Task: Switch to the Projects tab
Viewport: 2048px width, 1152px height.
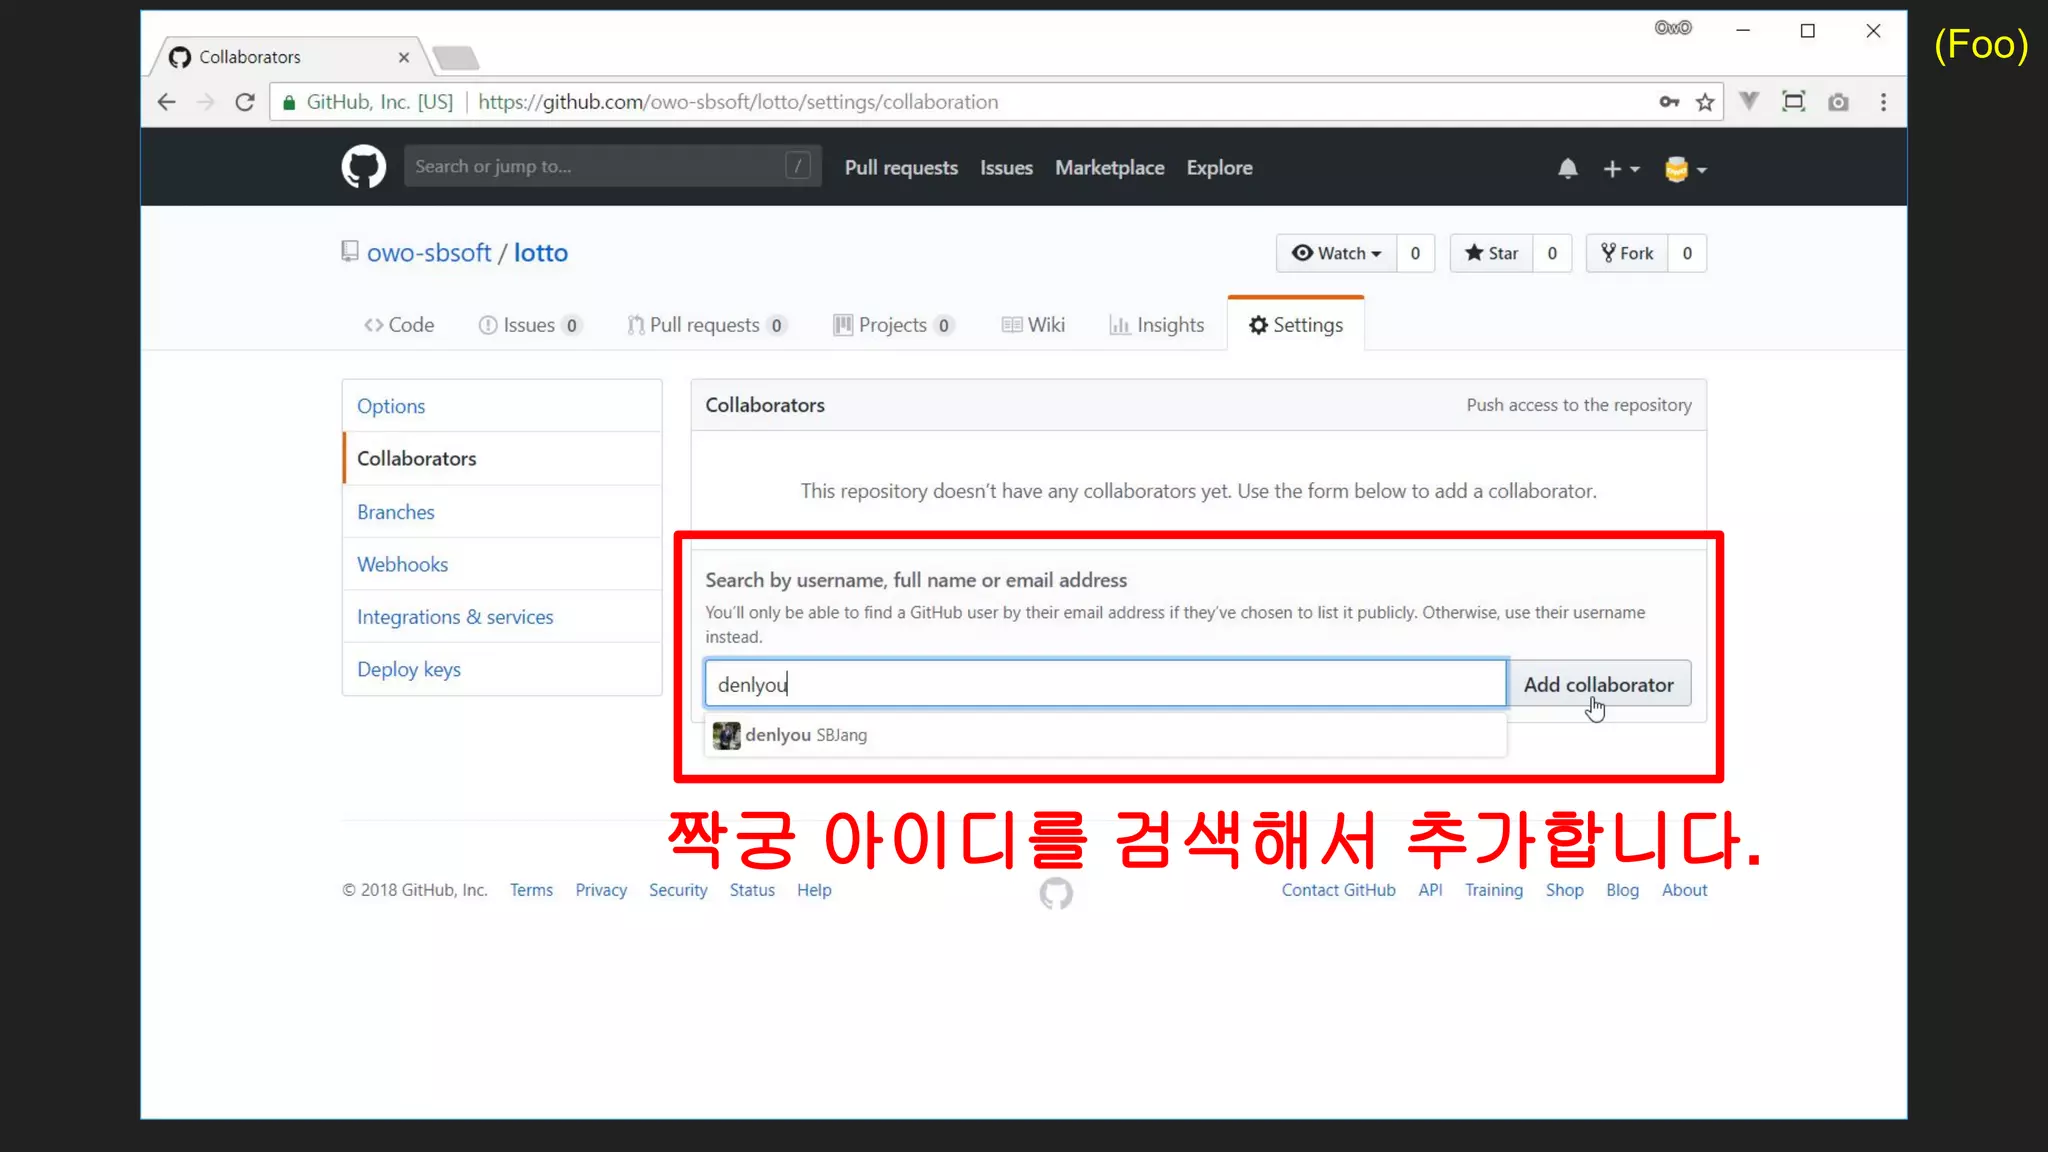Action: 894,325
